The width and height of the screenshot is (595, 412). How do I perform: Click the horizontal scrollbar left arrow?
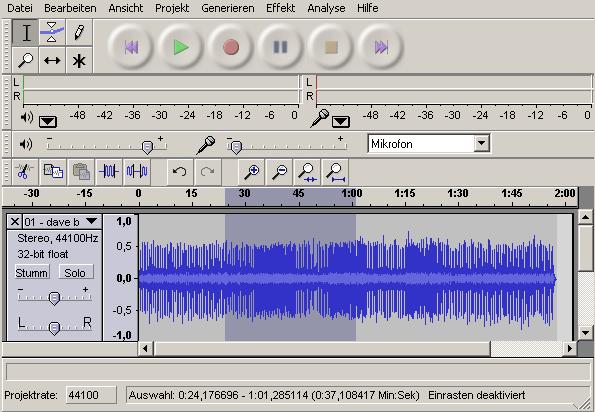point(145,348)
